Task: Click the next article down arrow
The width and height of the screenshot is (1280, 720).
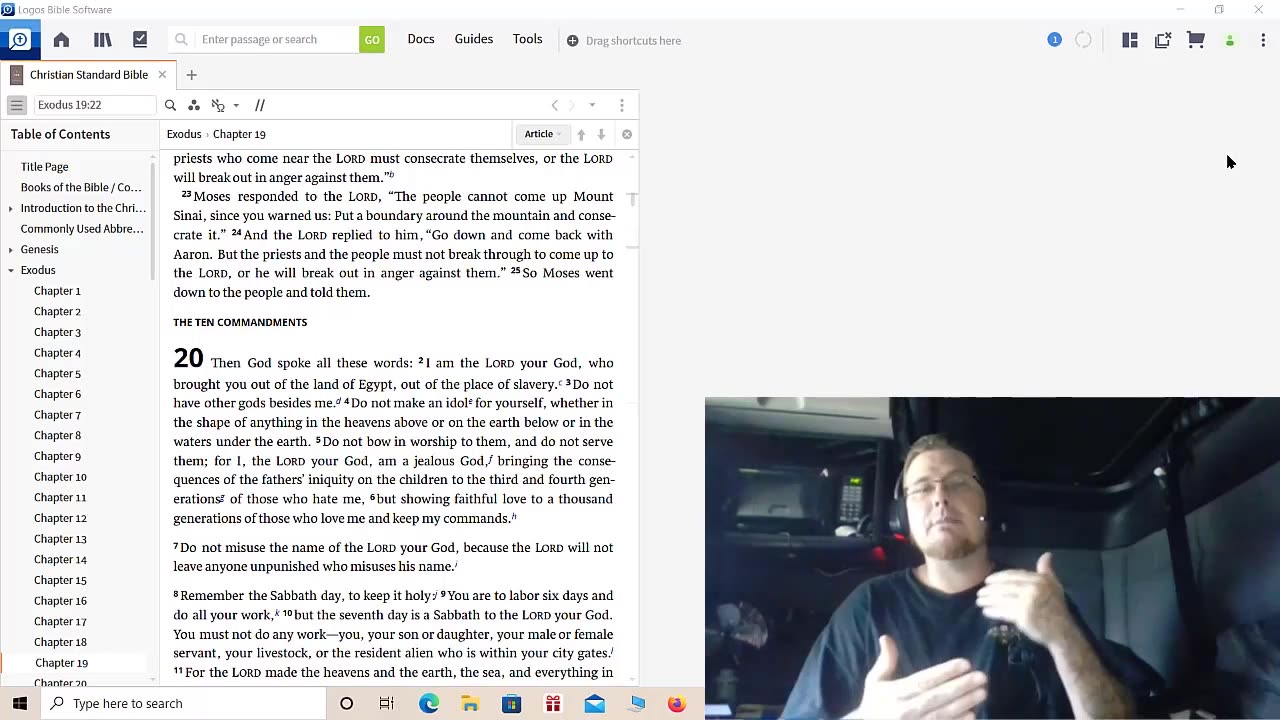Action: point(601,134)
